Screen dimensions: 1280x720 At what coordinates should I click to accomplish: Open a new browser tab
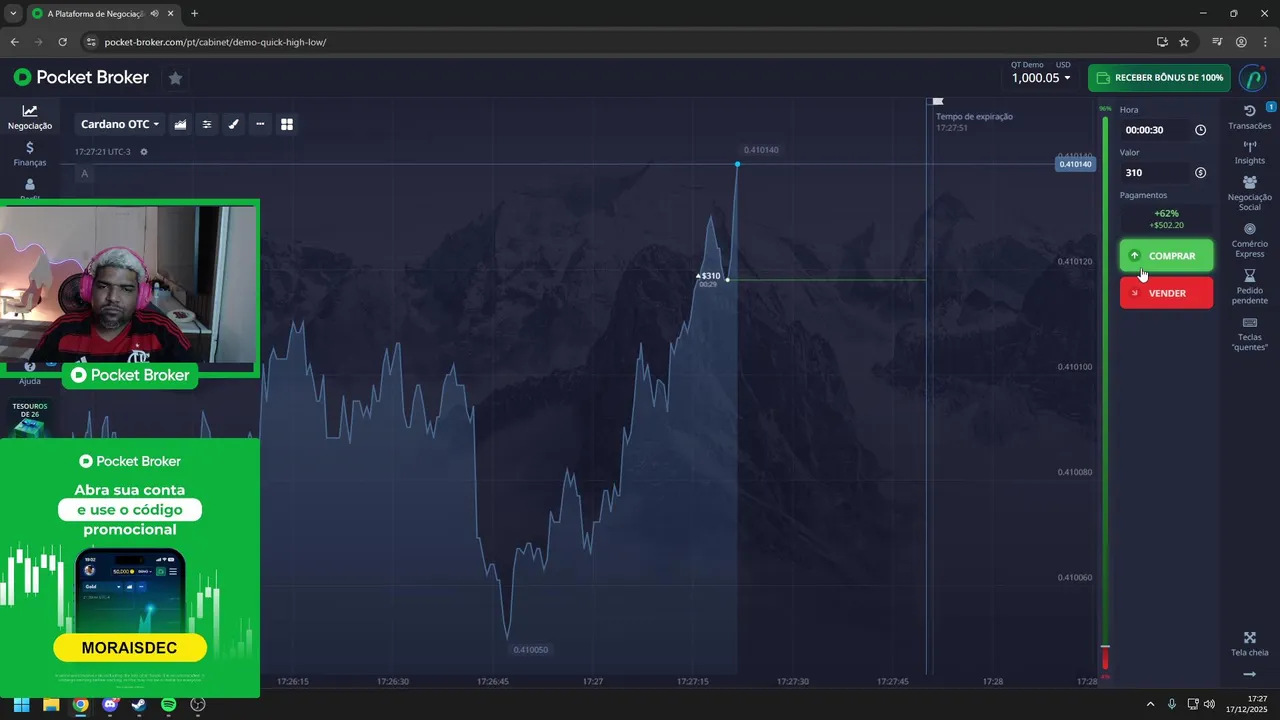click(194, 14)
